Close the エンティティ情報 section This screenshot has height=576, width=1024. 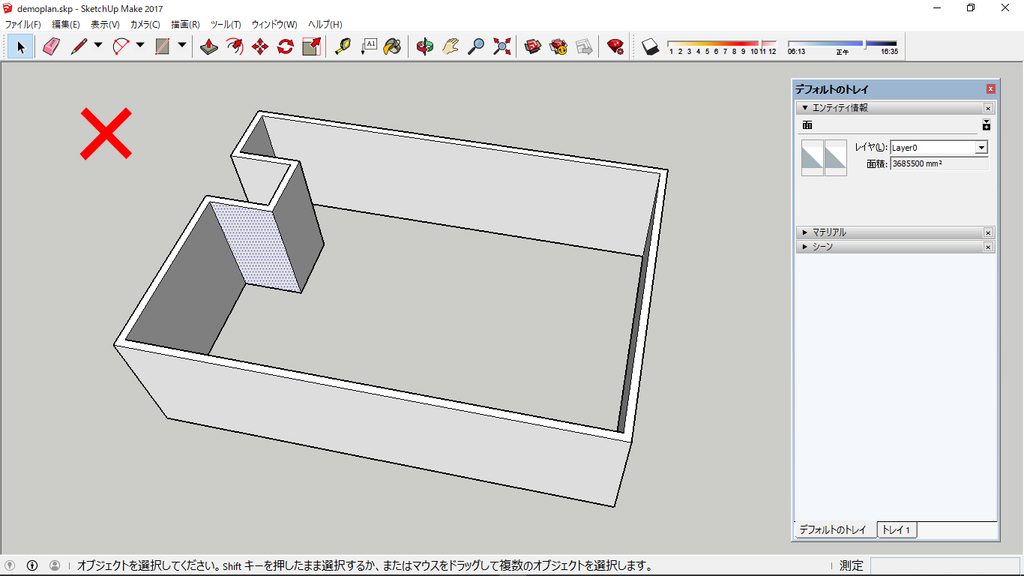[988, 108]
